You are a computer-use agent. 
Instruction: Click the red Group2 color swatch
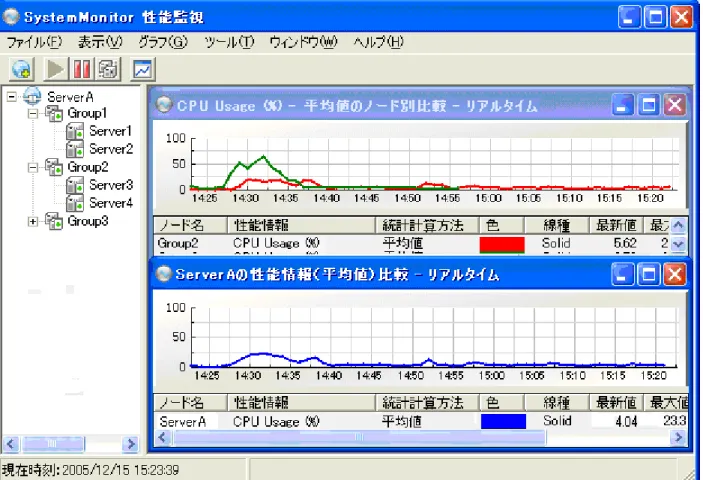[502, 244]
